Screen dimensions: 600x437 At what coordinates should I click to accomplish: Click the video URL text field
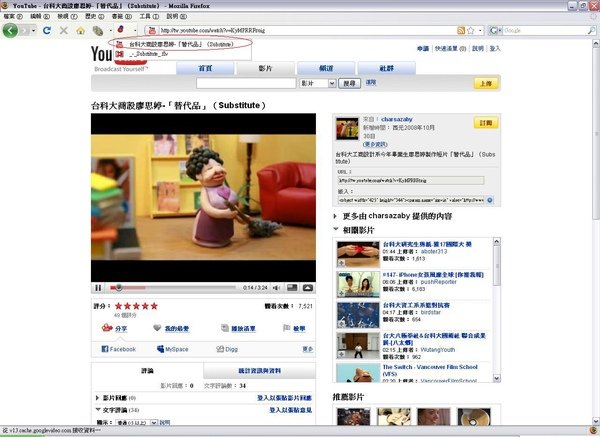click(411, 180)
